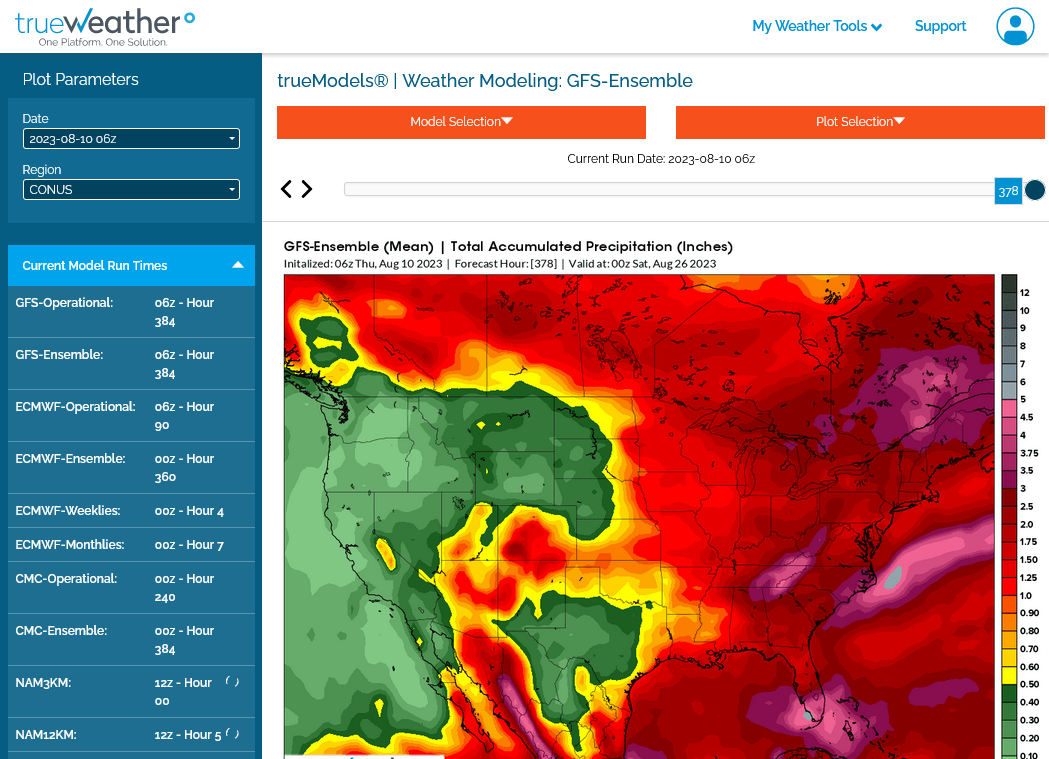Select the NAM3KM model run row
This screenshot has height=759, width=1049.
point(131,692)
